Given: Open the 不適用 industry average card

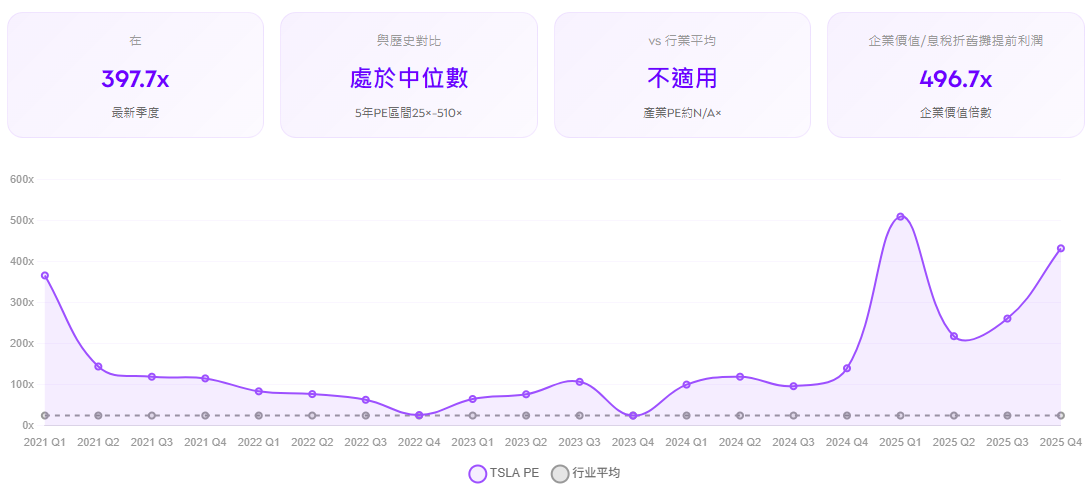Looking at the screenshot, I should coord(682,75).
